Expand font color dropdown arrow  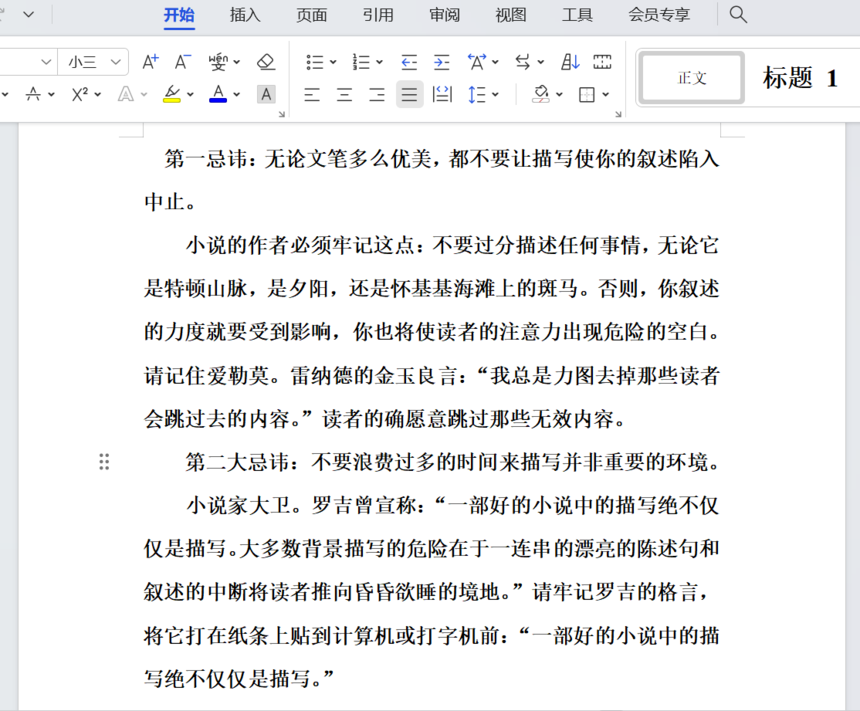[237, 94]
